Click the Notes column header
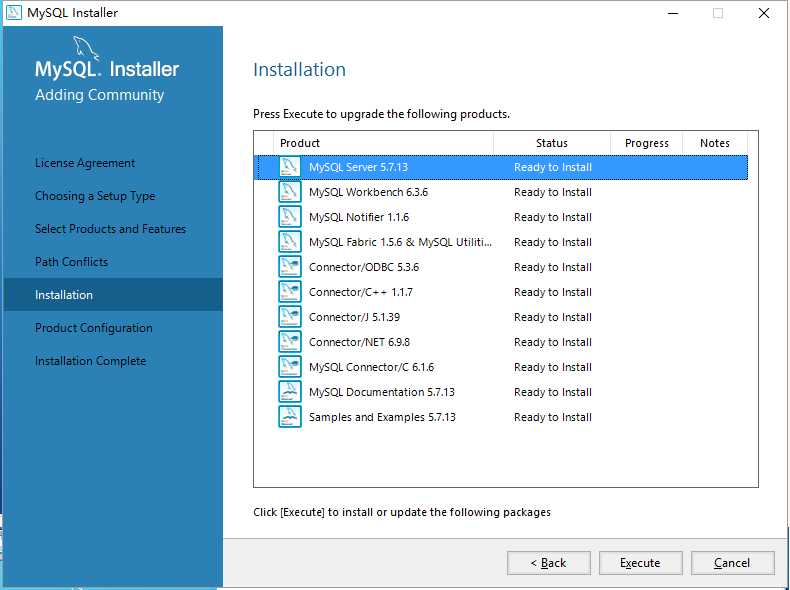Image resolution: width=790 pixels, height=590 pixels. pos(714,143)
